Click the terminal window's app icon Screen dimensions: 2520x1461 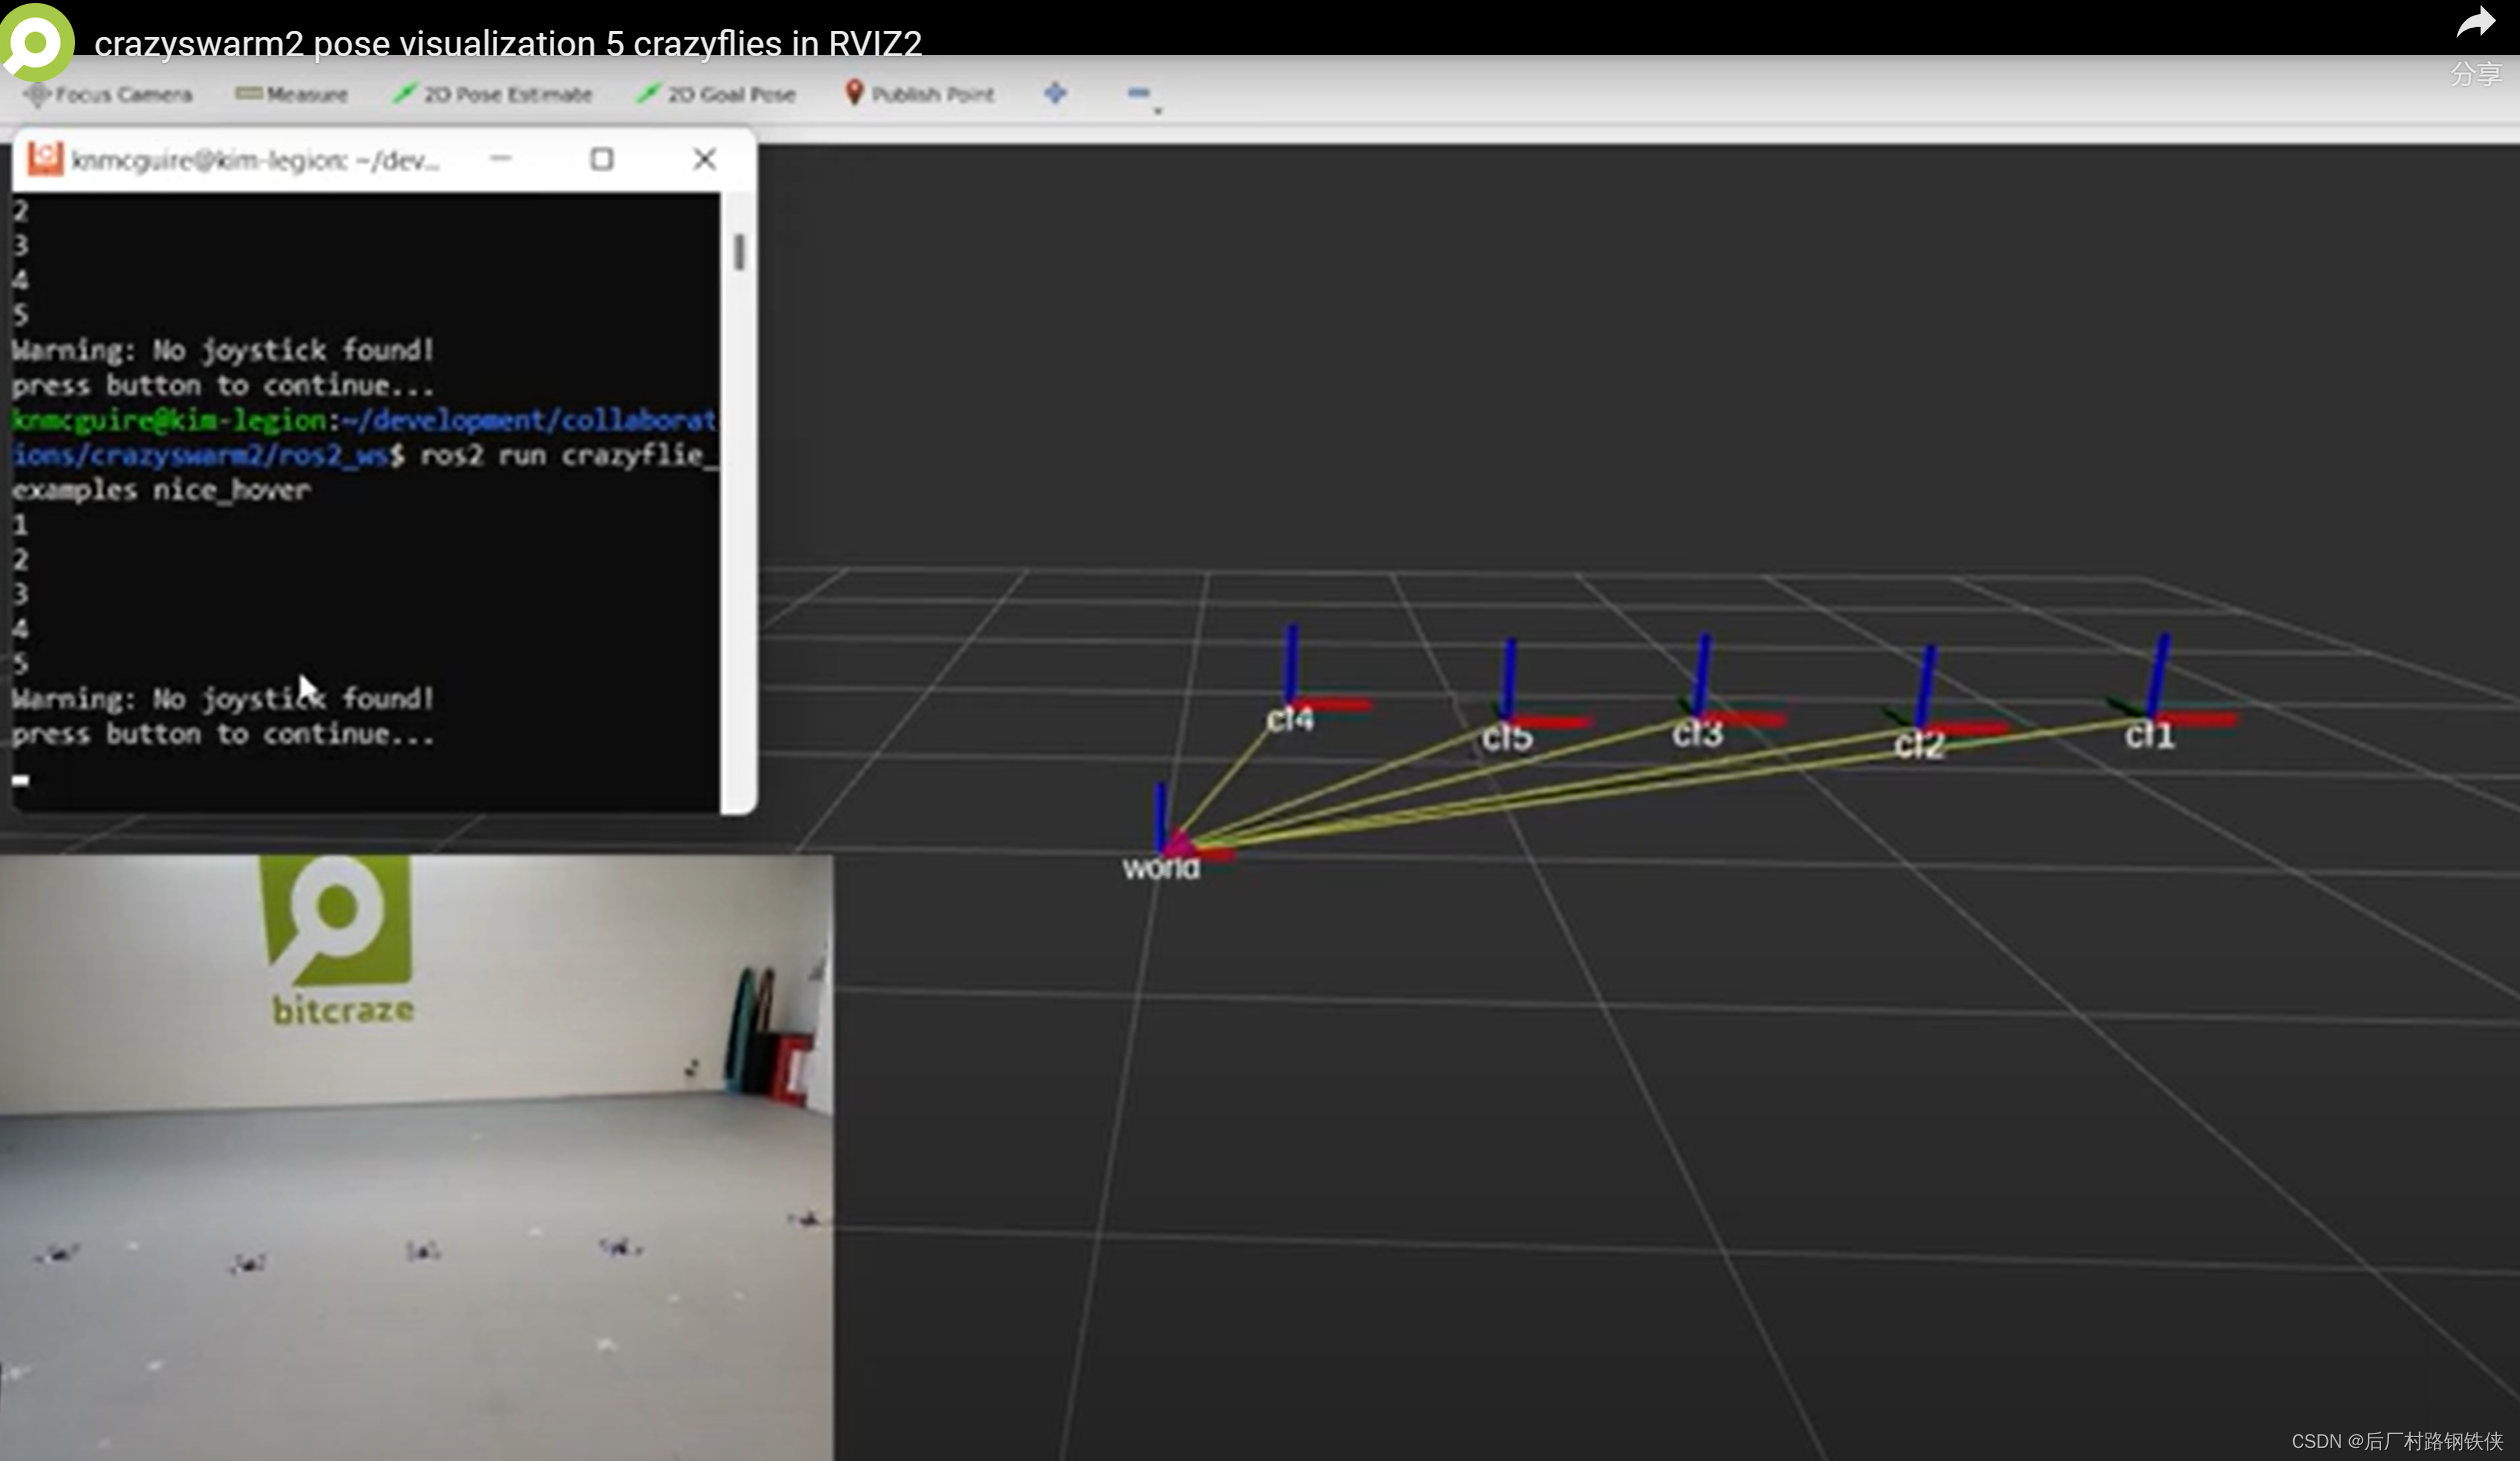(x=45, y=159)
